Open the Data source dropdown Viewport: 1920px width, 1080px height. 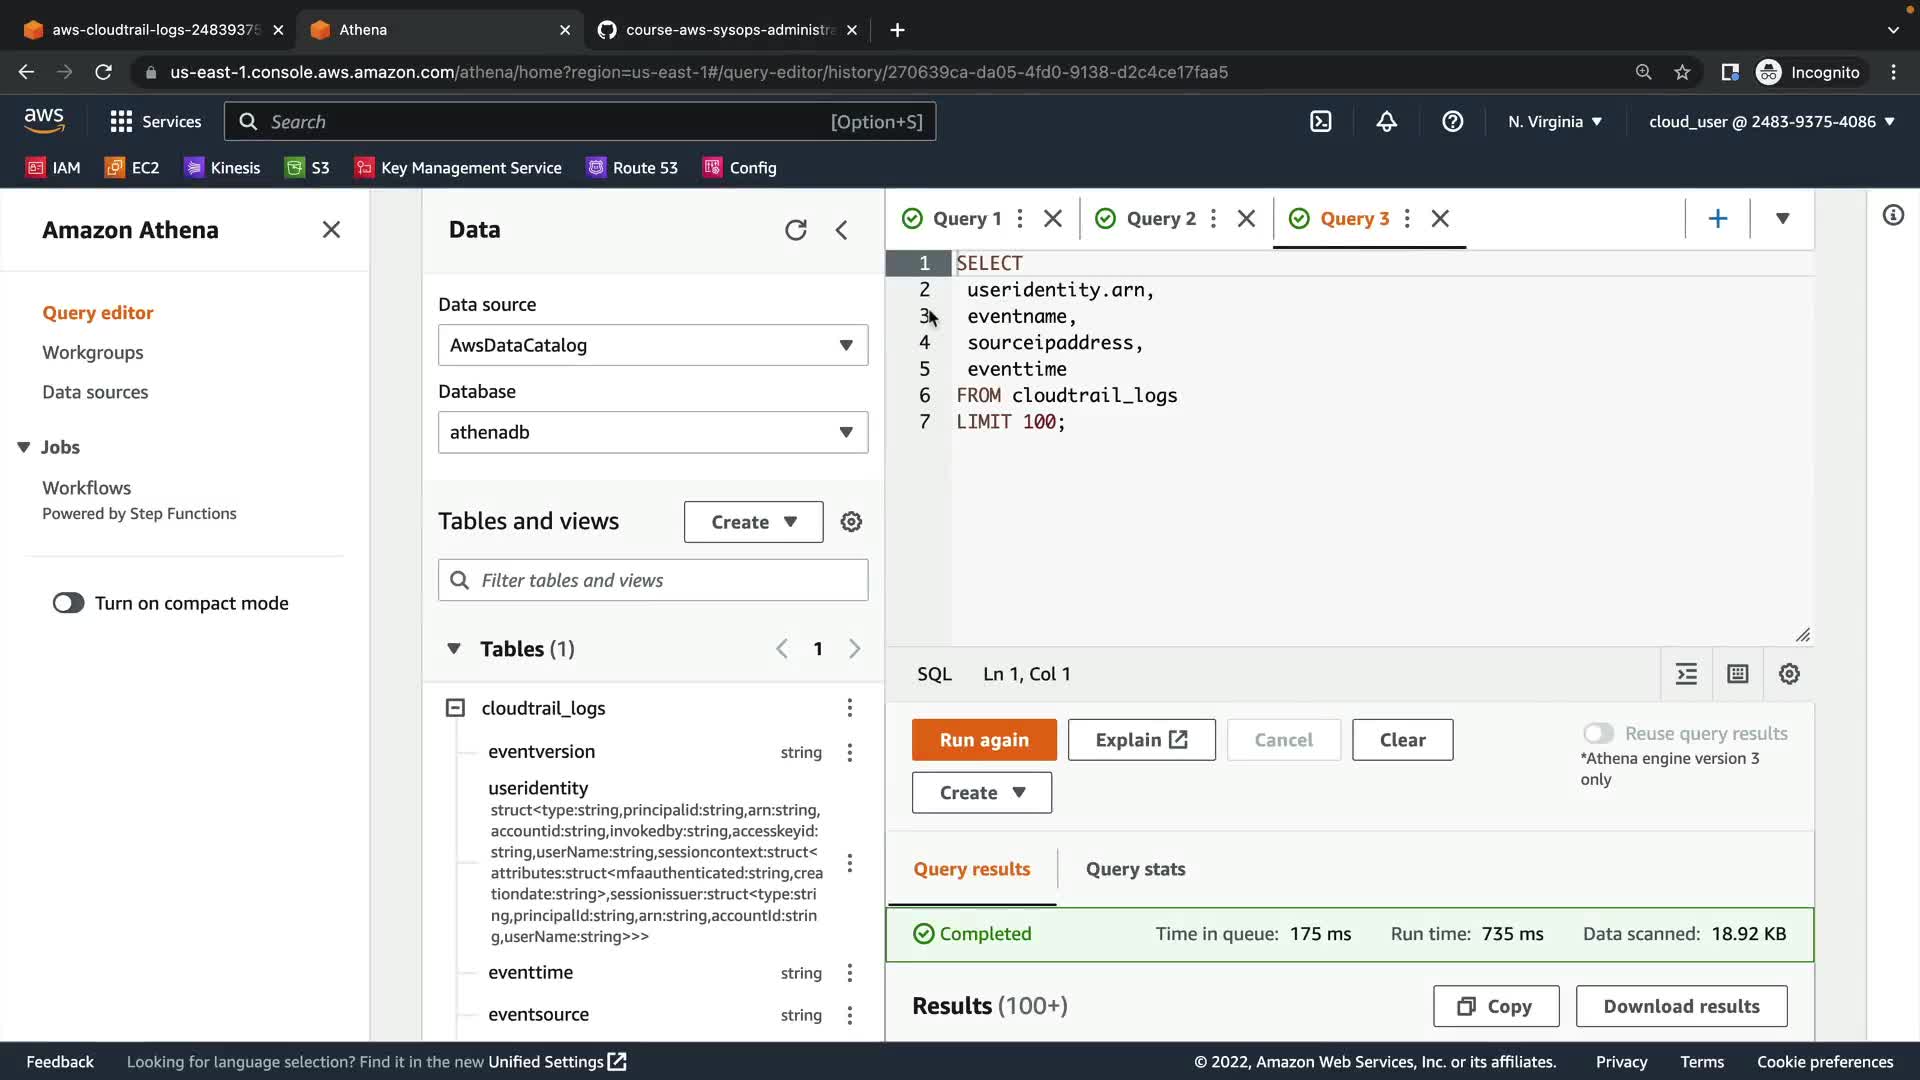point(652,345)
